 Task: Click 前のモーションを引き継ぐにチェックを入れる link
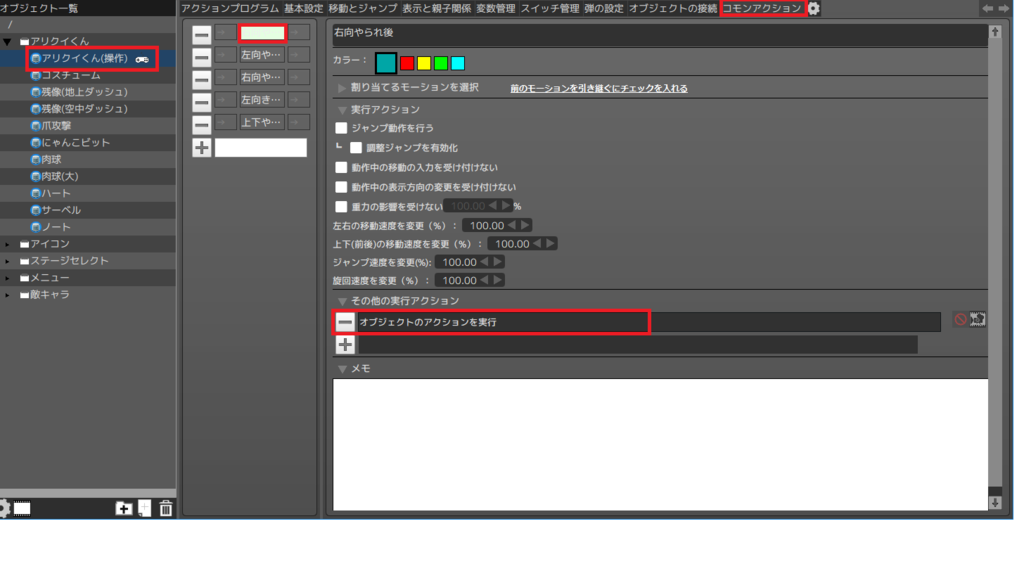(x=599, y=88)
